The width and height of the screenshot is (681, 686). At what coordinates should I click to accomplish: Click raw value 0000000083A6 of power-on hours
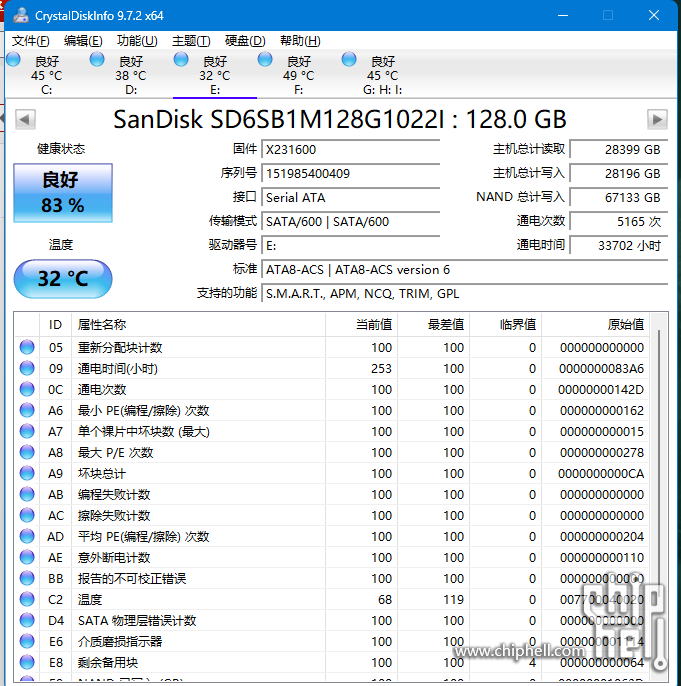[x=601, y=369]
